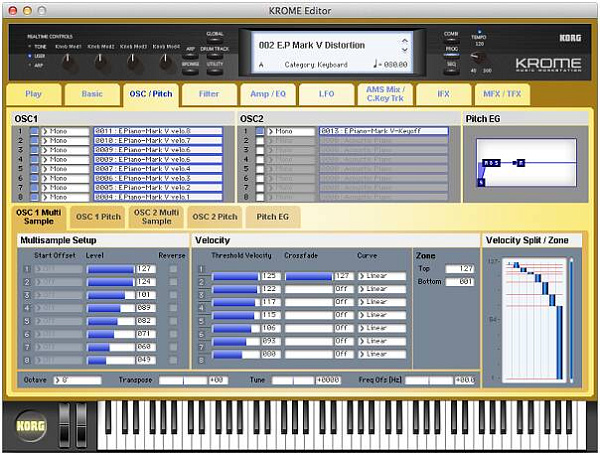600x455 pixels.
Task: Switch to the LFO tab
Action: [x=326, y=94]
